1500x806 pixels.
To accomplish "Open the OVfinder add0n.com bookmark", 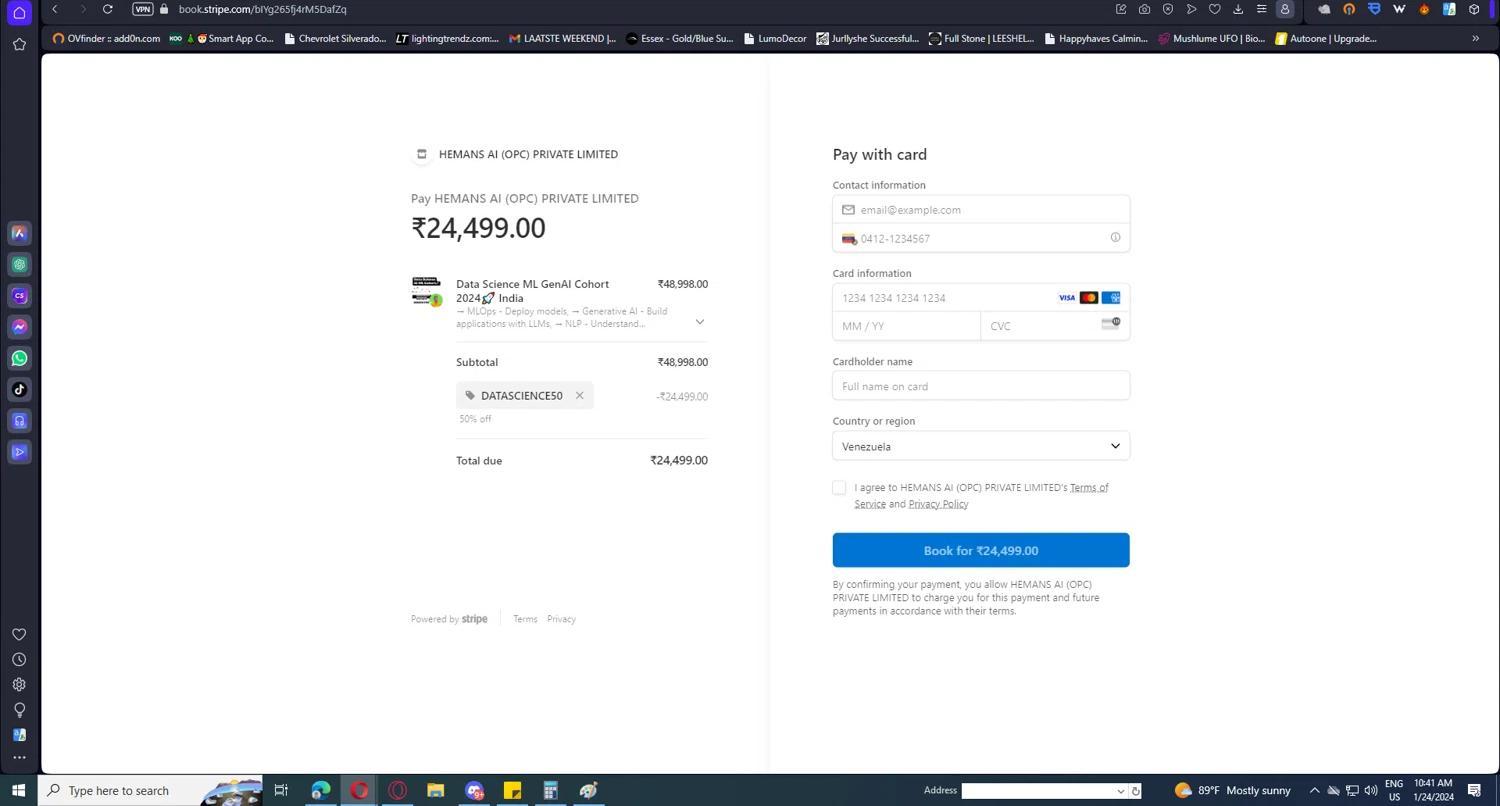I will (106, 39).
